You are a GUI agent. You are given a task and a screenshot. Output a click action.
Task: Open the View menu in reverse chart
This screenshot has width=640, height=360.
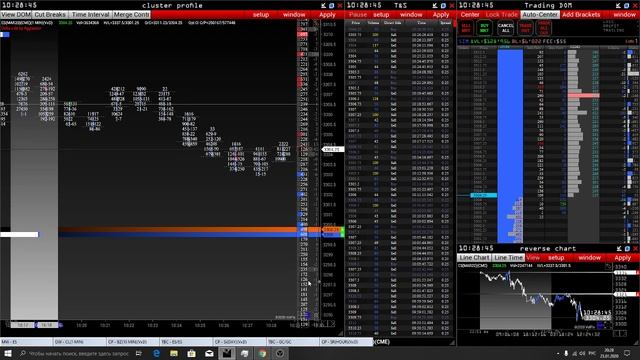(x=533, y=258)
